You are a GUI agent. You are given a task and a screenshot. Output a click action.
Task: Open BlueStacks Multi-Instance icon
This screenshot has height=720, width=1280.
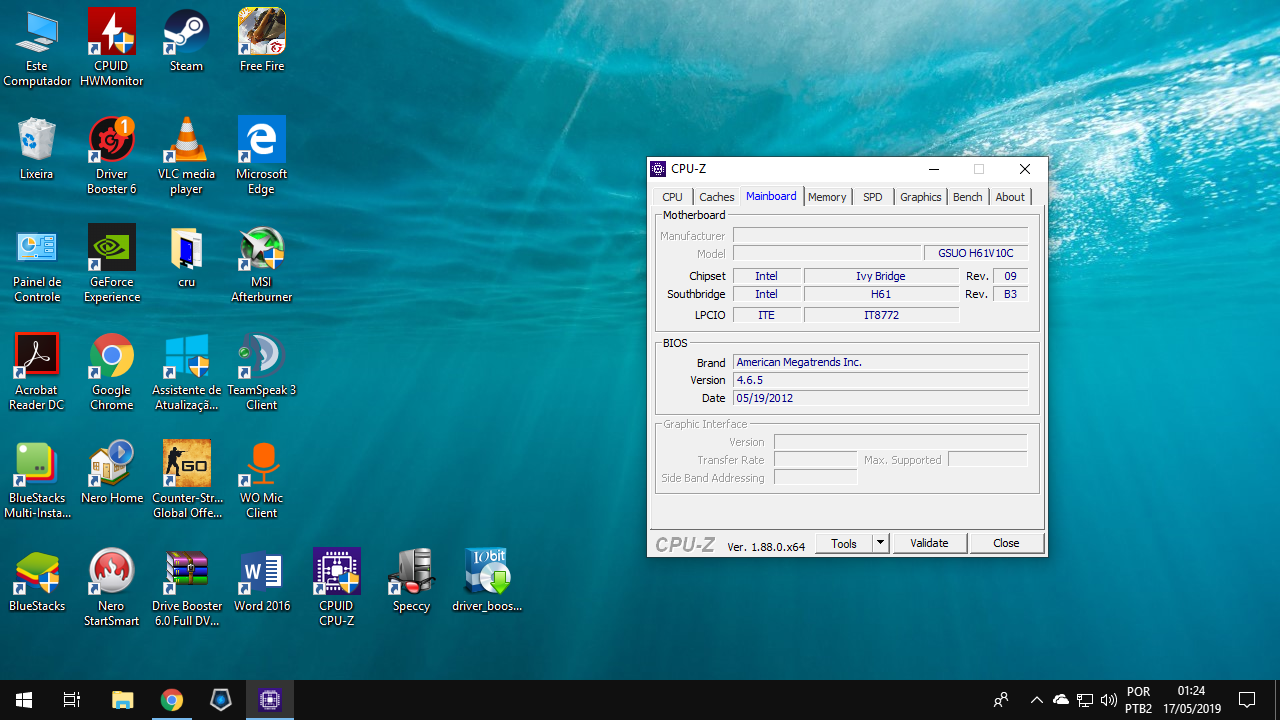pos(37,480)
